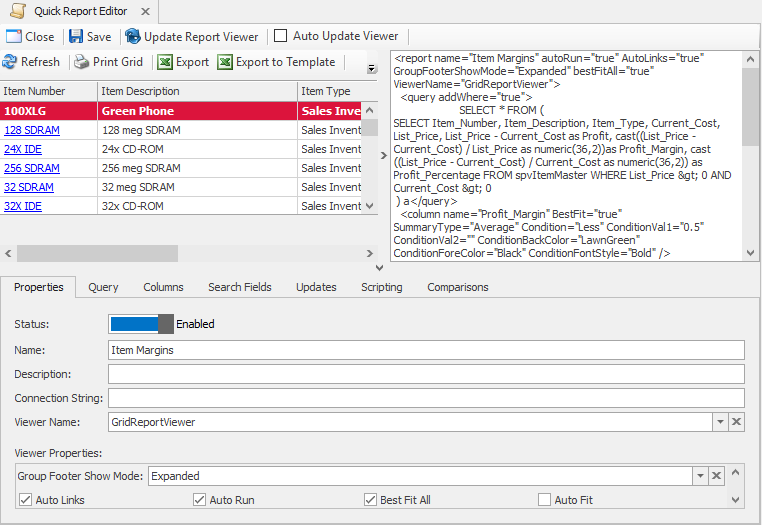762x525 pixels.
Task: Toggle the Status Enabled switch
Action: [x=141, y=324]
